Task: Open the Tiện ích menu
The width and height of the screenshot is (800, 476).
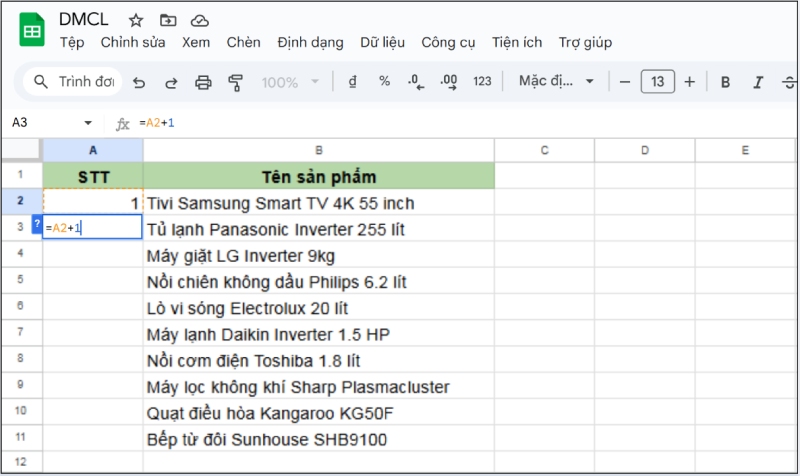Action: coord(517,42)
